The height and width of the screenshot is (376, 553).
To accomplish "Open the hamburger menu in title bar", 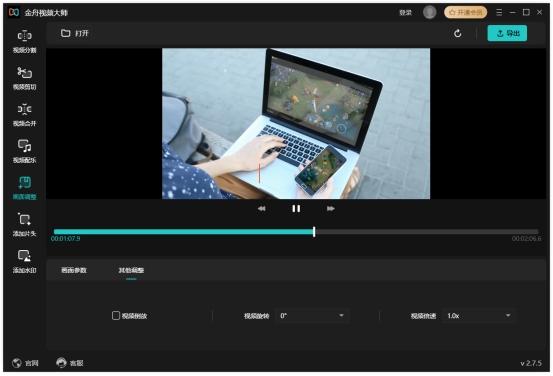I will coord(499,12).
